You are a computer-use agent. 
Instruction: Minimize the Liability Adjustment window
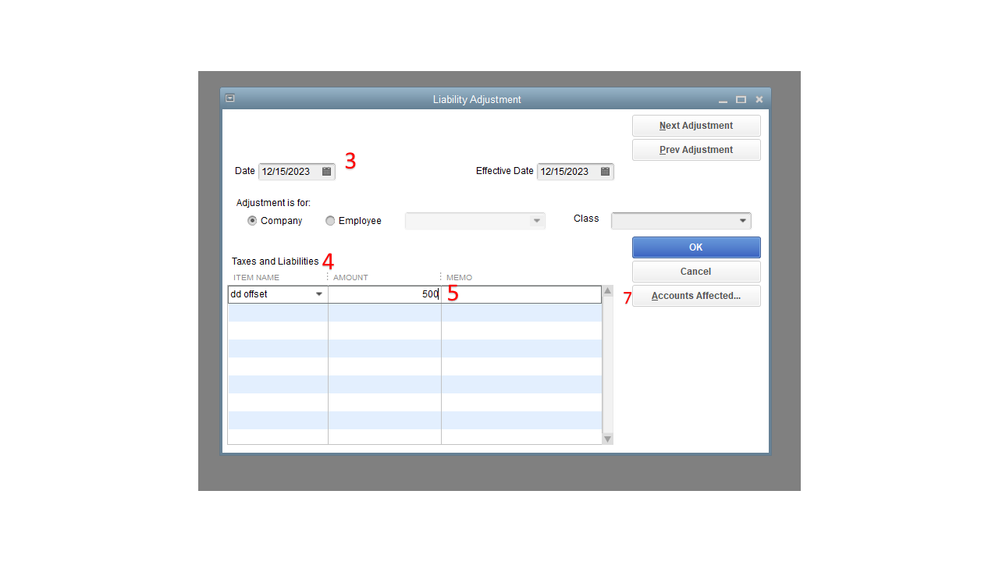pos(722,100)
